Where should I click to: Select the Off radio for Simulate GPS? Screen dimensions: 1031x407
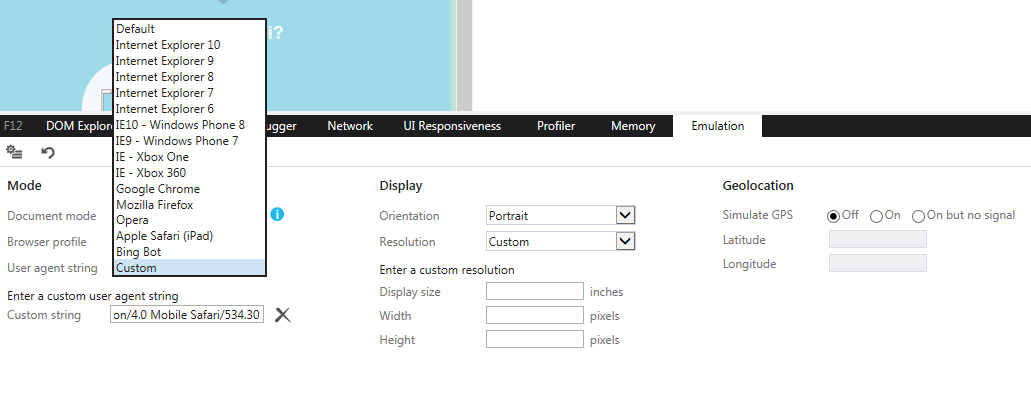(x=833, y=215)
